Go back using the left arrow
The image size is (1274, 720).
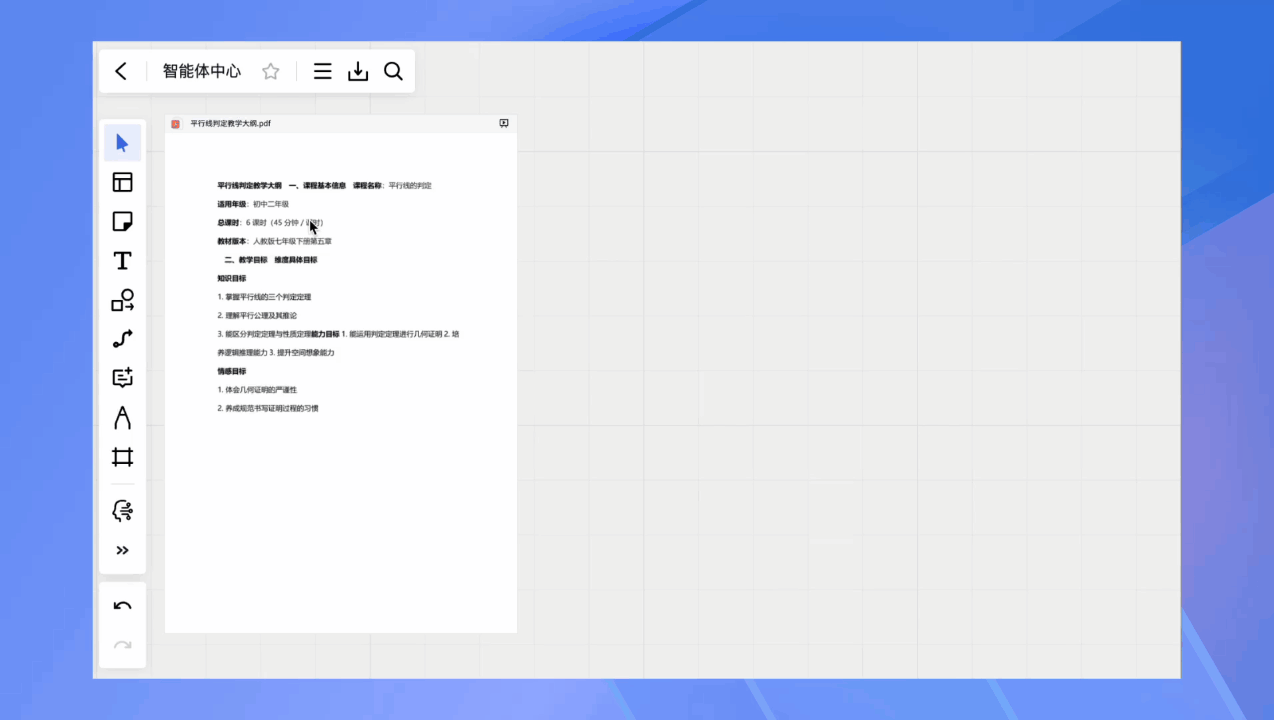[x=121, y=71]
